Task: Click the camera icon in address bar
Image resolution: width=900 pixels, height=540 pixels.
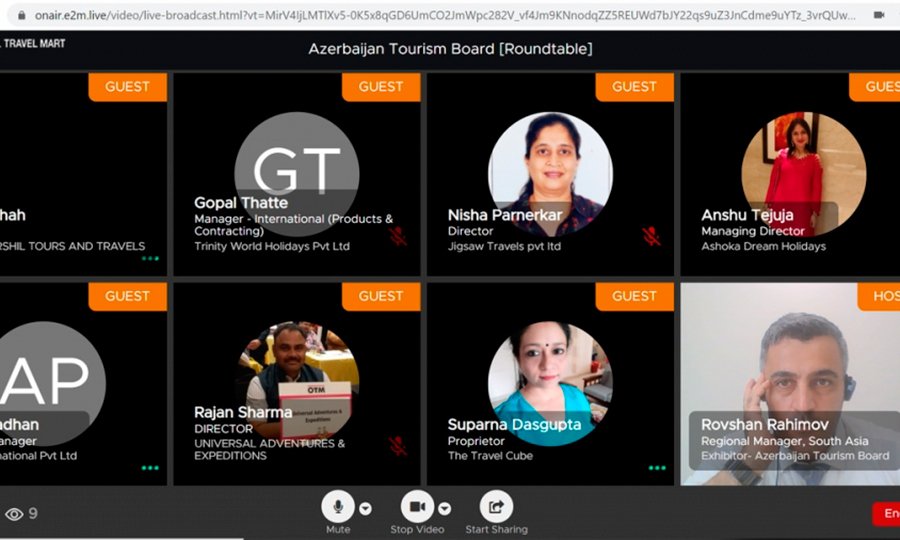Action: coord(879,15)
